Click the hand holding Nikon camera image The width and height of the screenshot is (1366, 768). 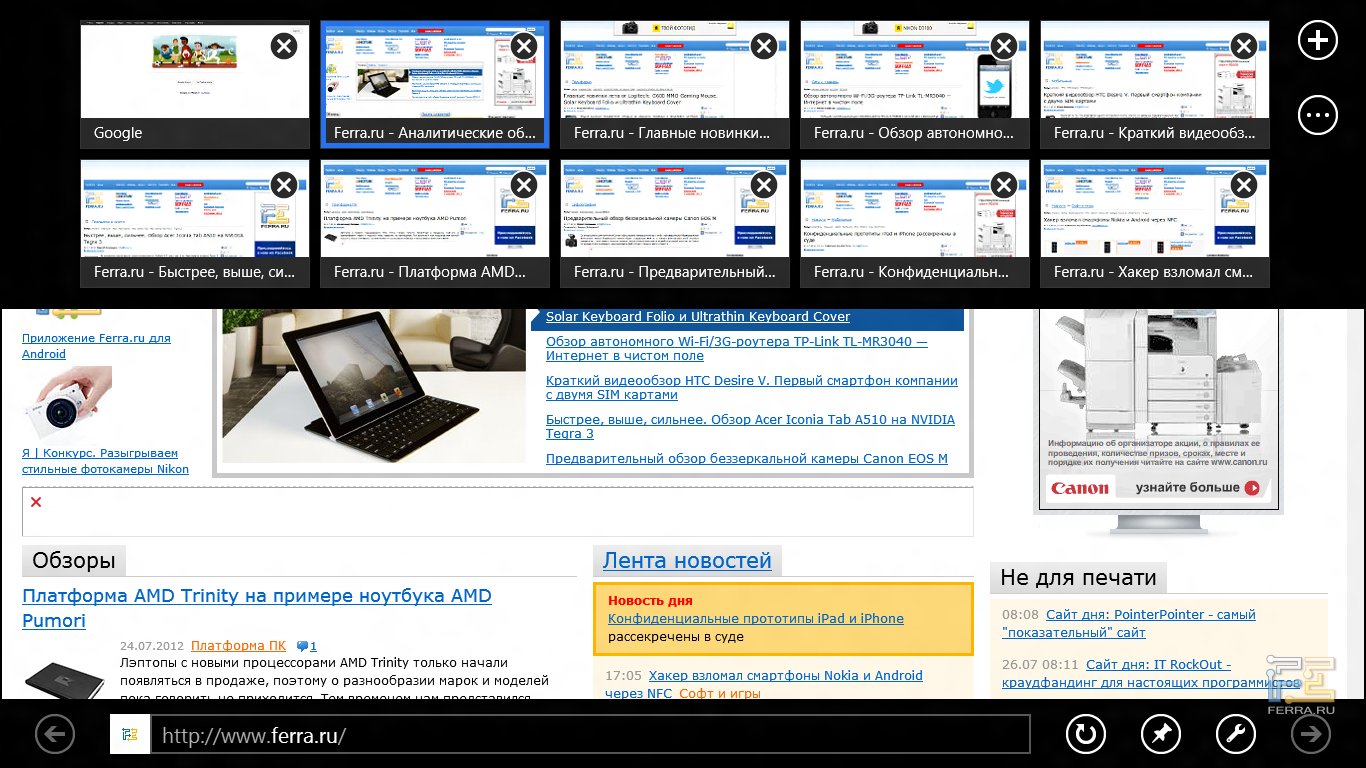click(67, 404)
